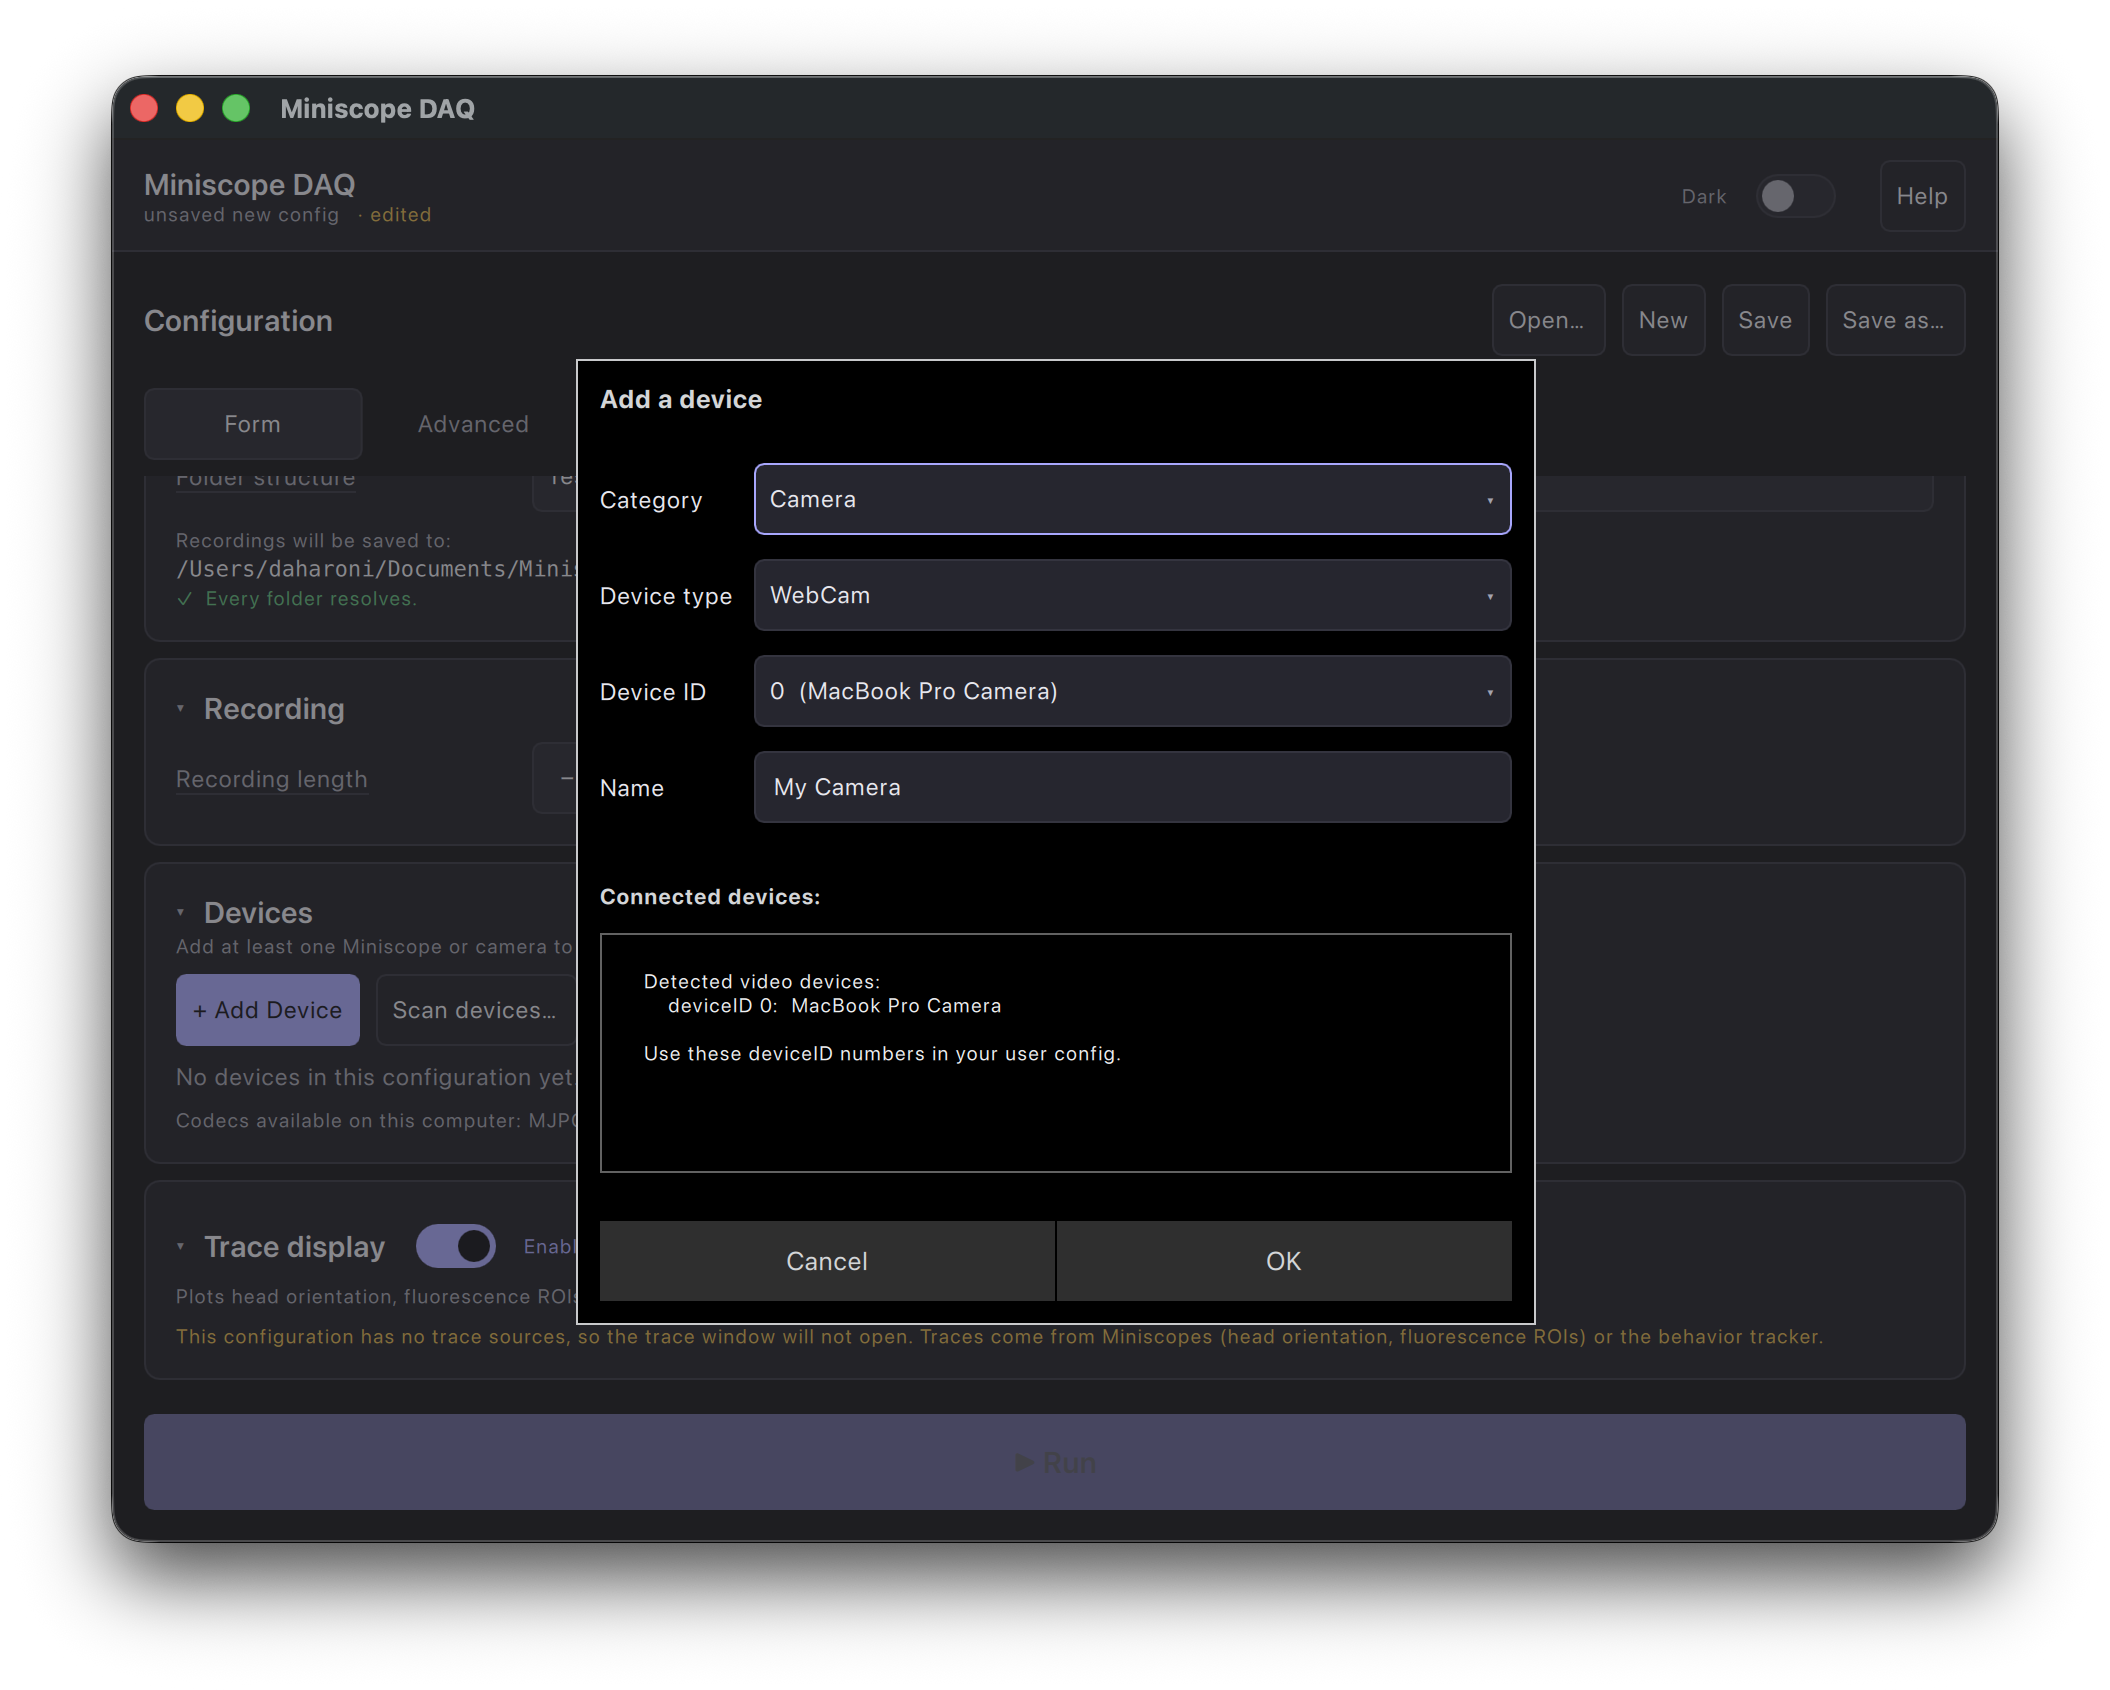
Task: Click the 'Dark' label beside the switch
Action: tap(1704, 197)
